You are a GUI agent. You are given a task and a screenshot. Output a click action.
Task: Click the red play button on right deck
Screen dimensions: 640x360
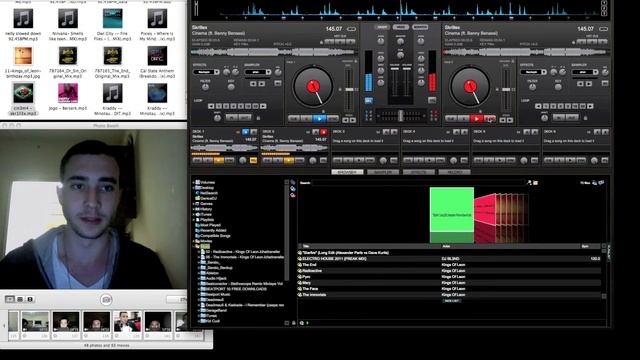(x=476, y=119)
